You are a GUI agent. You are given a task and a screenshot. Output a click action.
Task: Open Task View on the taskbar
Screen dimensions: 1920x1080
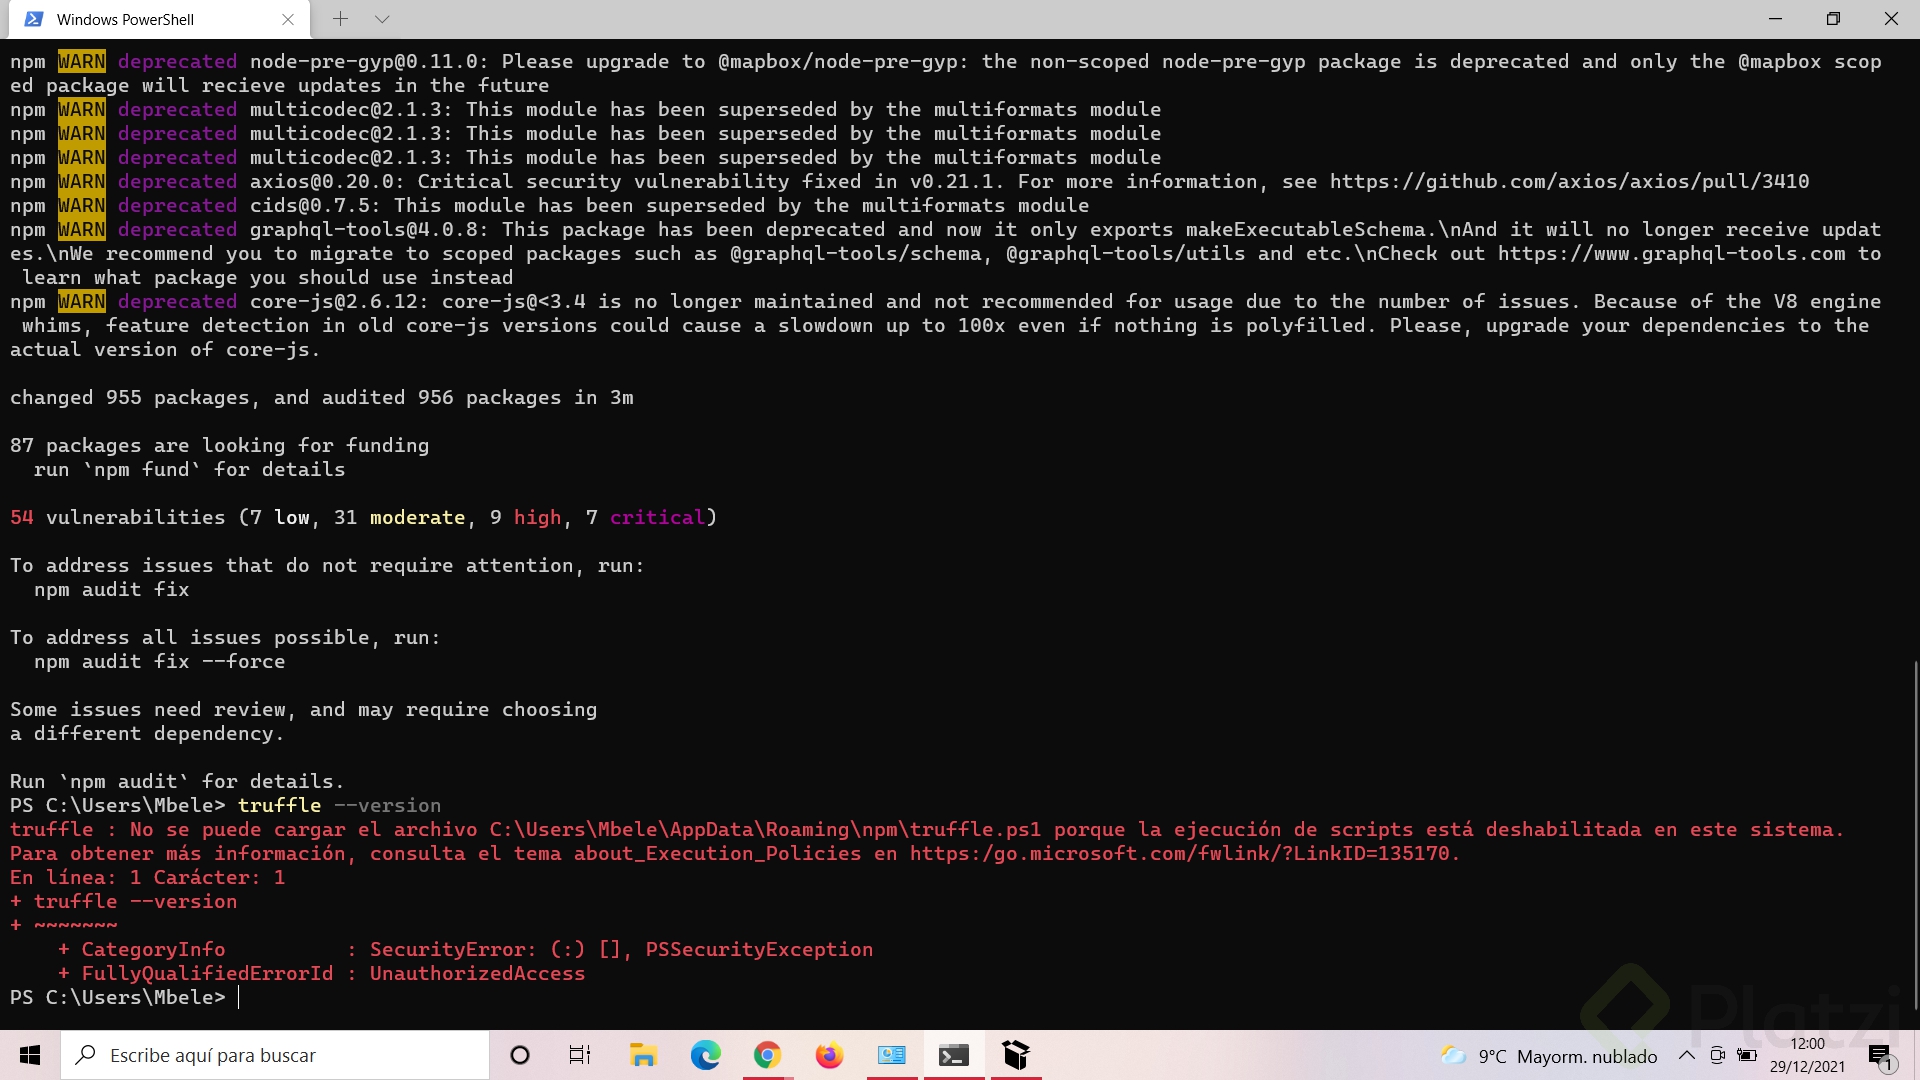pos(580,1055)
